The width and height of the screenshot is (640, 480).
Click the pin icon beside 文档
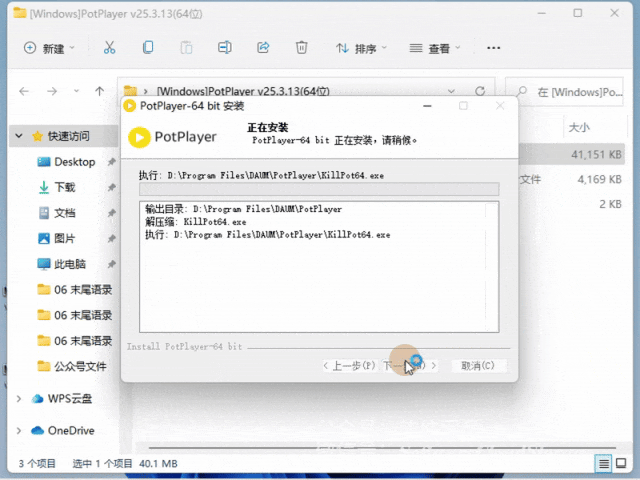pos(111,213)
